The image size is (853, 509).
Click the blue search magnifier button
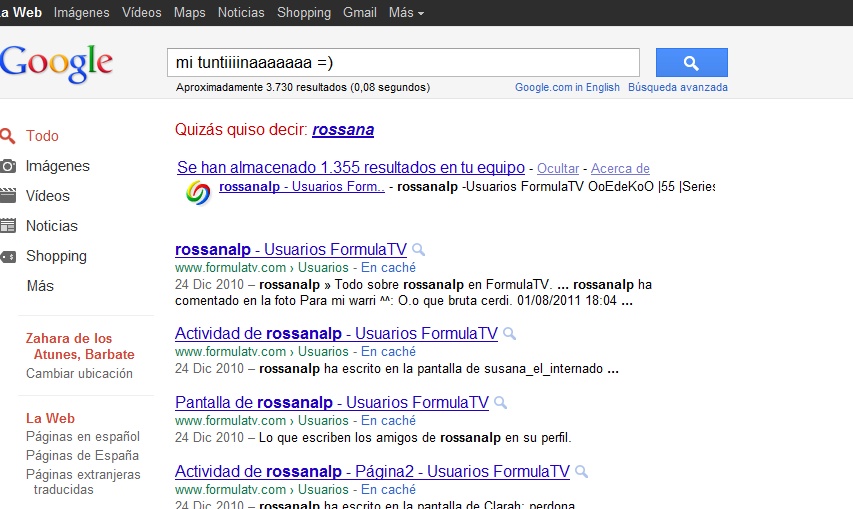(691, 63)
